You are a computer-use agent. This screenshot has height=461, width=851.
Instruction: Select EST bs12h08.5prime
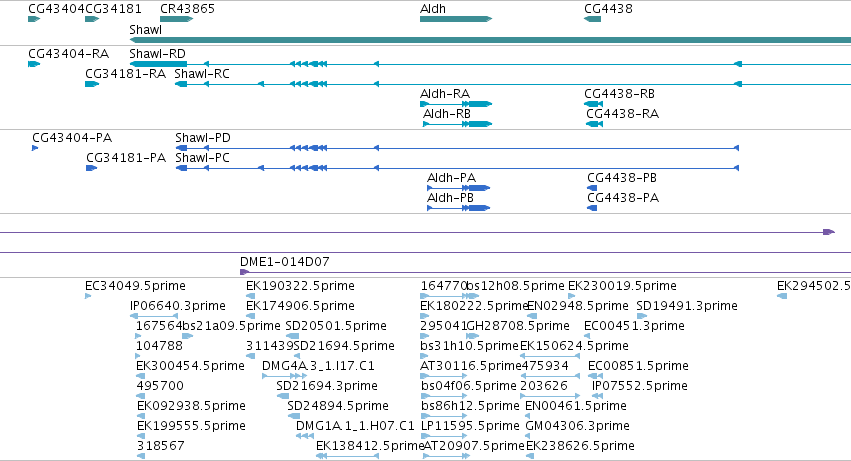[516, 286]
